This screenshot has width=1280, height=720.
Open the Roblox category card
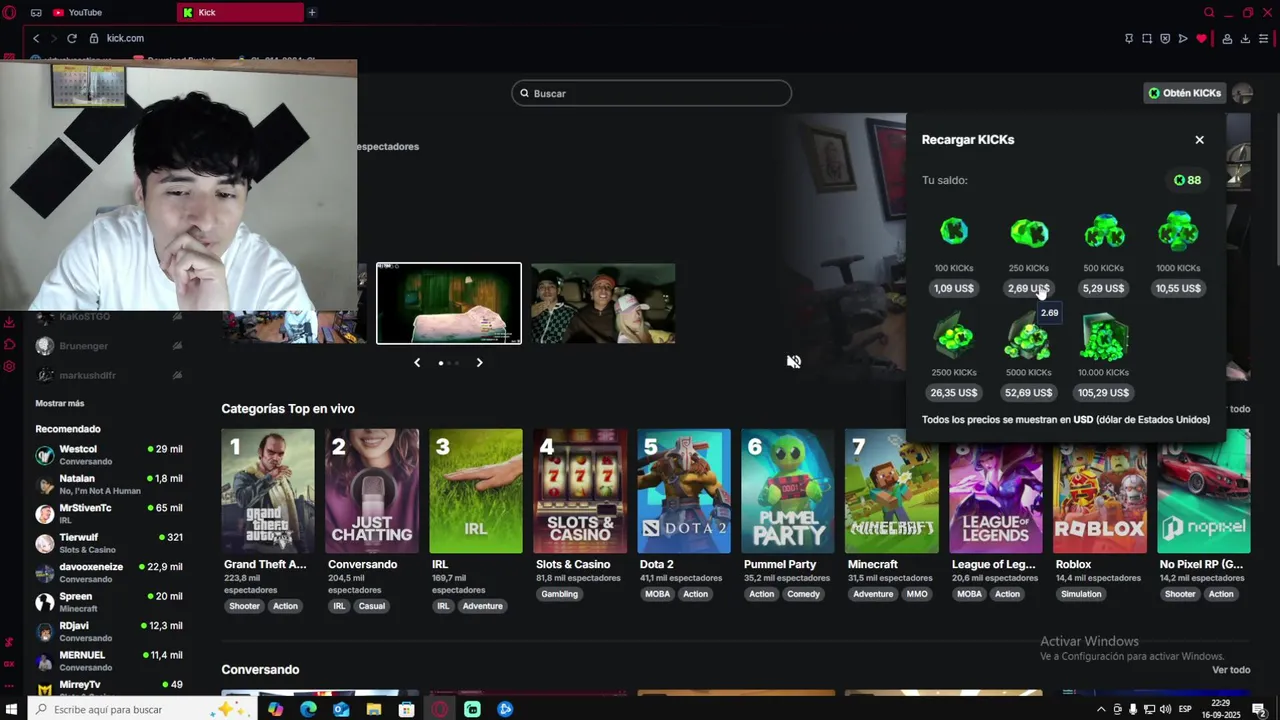[1100, 491]
